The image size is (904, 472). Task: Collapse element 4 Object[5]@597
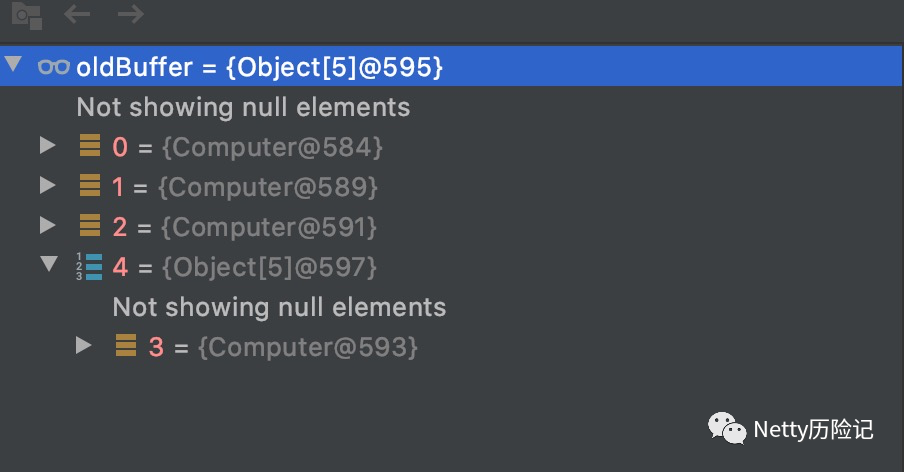click(48, 266)
